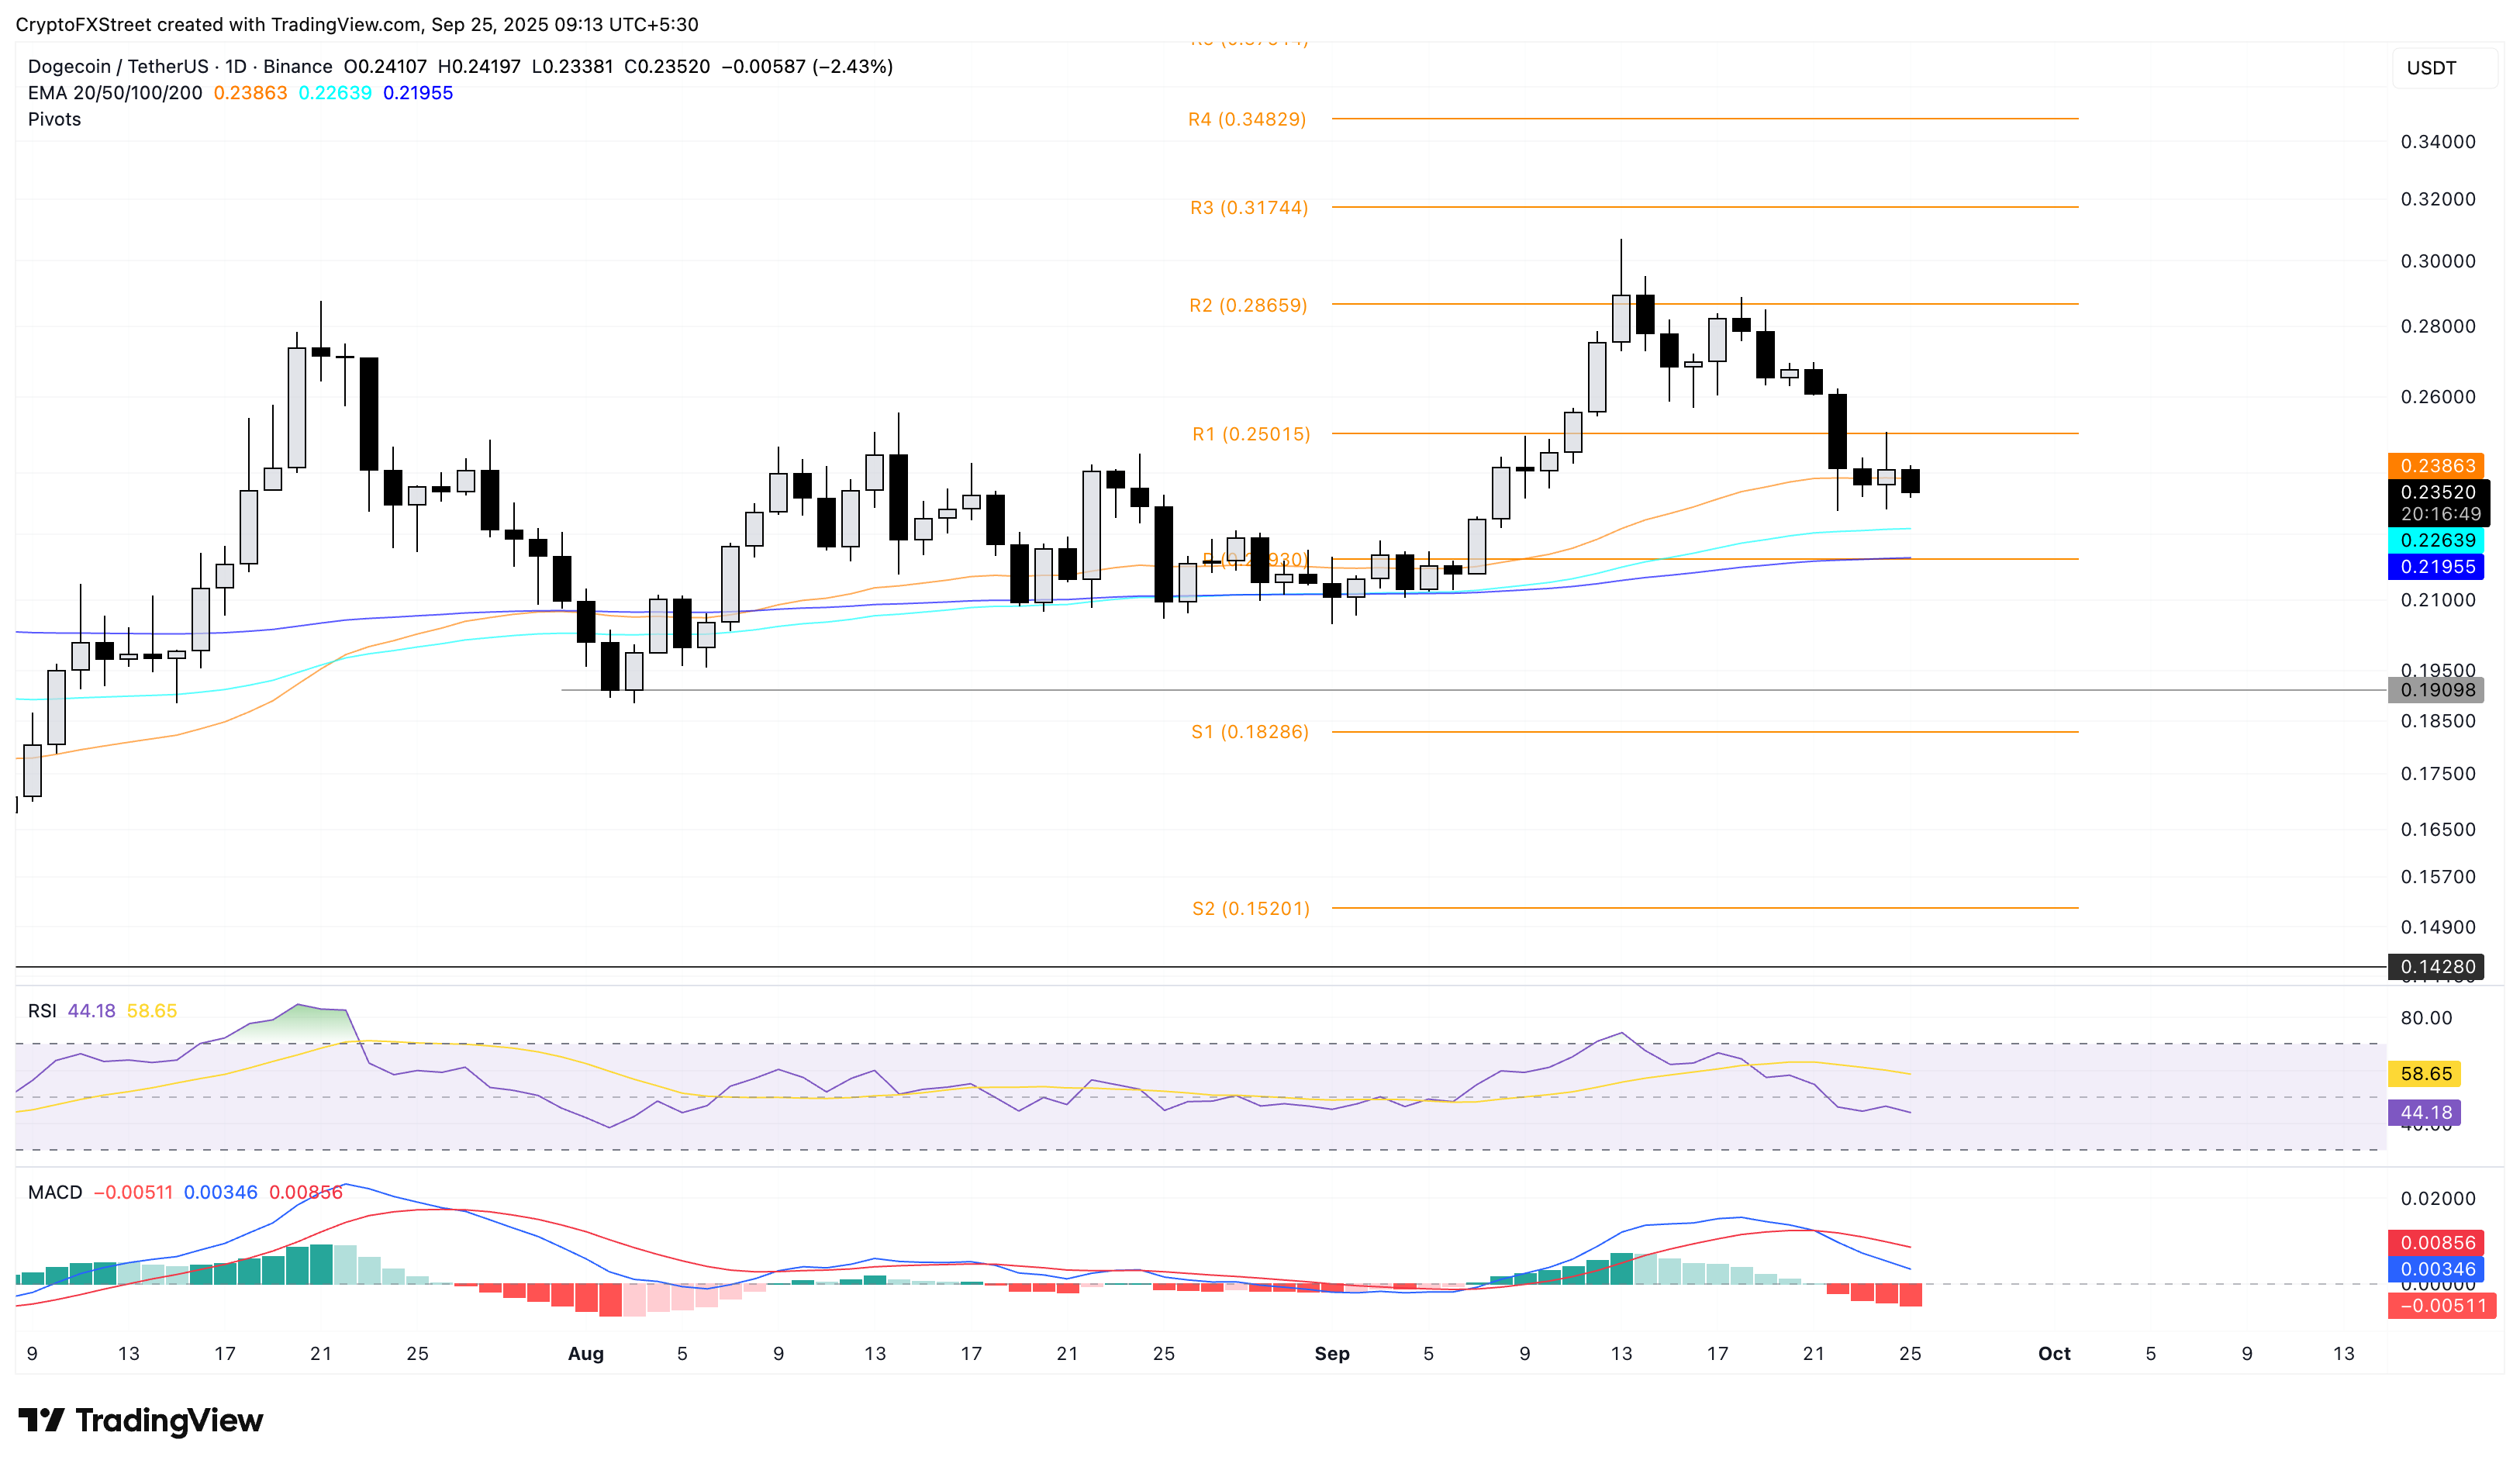
Task: Click the Sep marker on time axis
Action: tap(1331, 1353)
